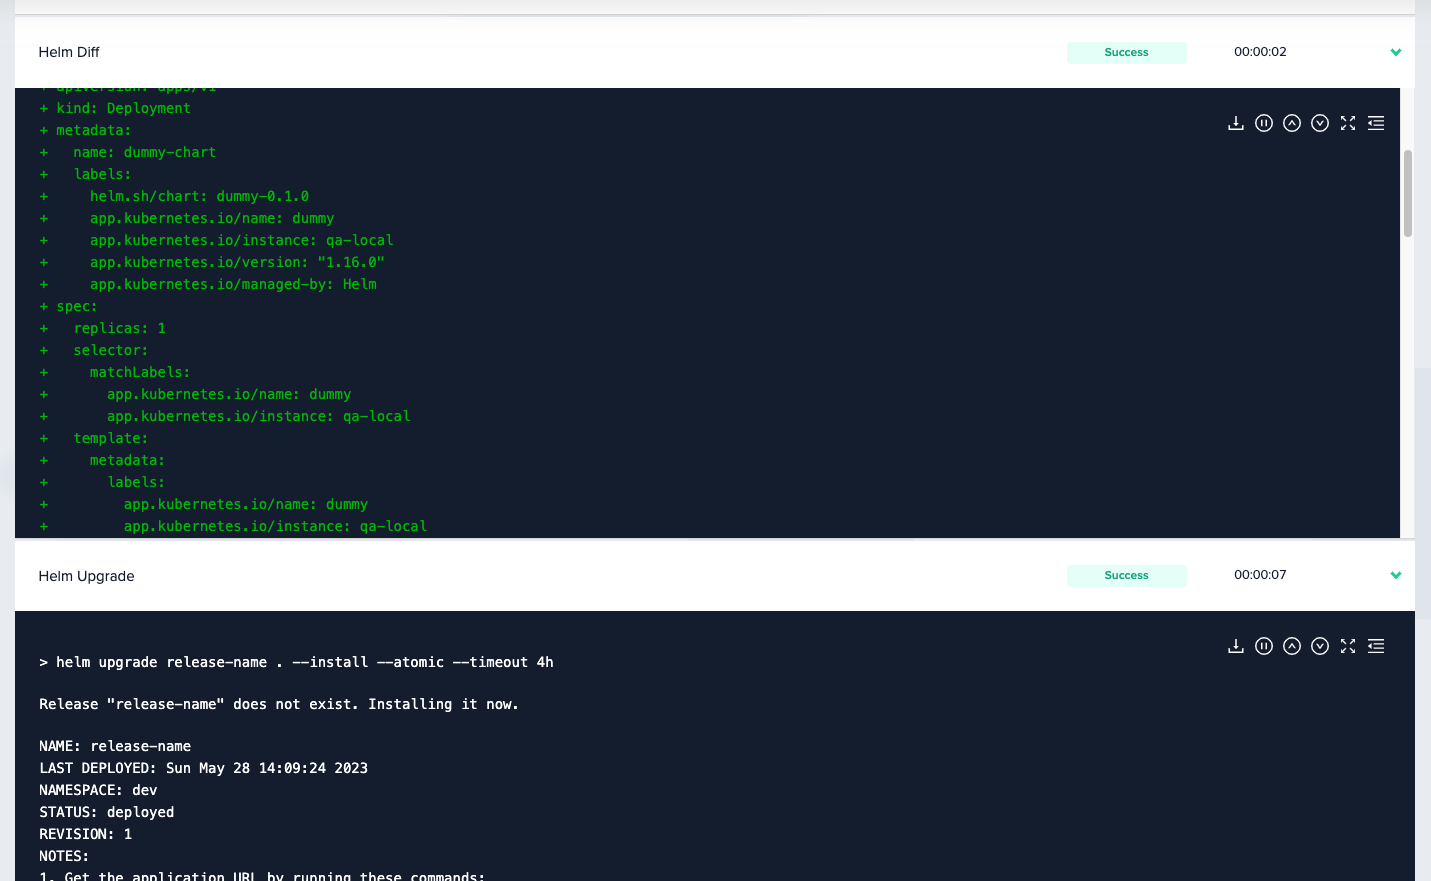Viewport: 1431px width, 881px height.
Task: Click the 'NAMESPACE: dev' output line
Action: coord(98,790)
